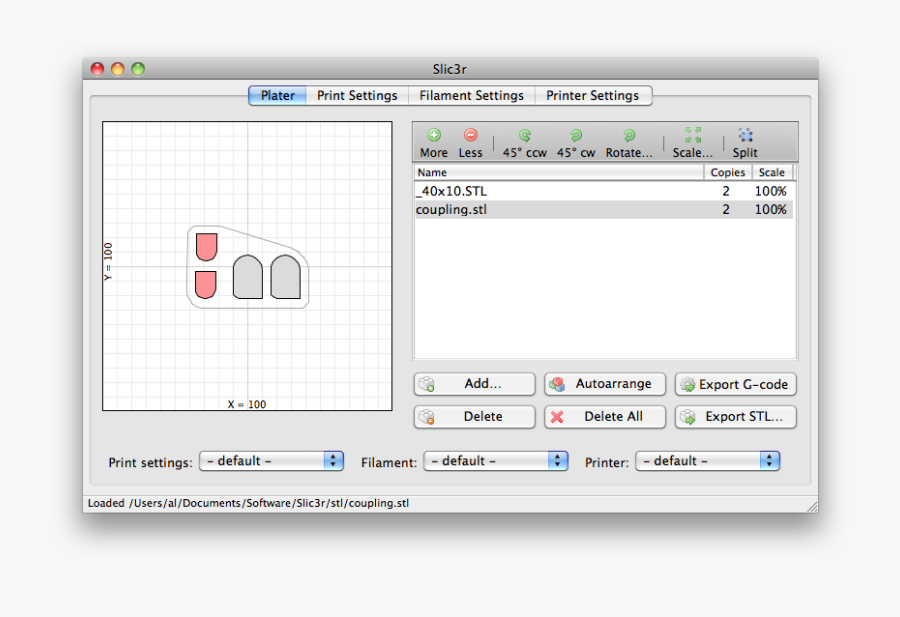Switch to the Filament Settings tab
This screenshot has height=617, width=900.
click(x=471, y=95)
